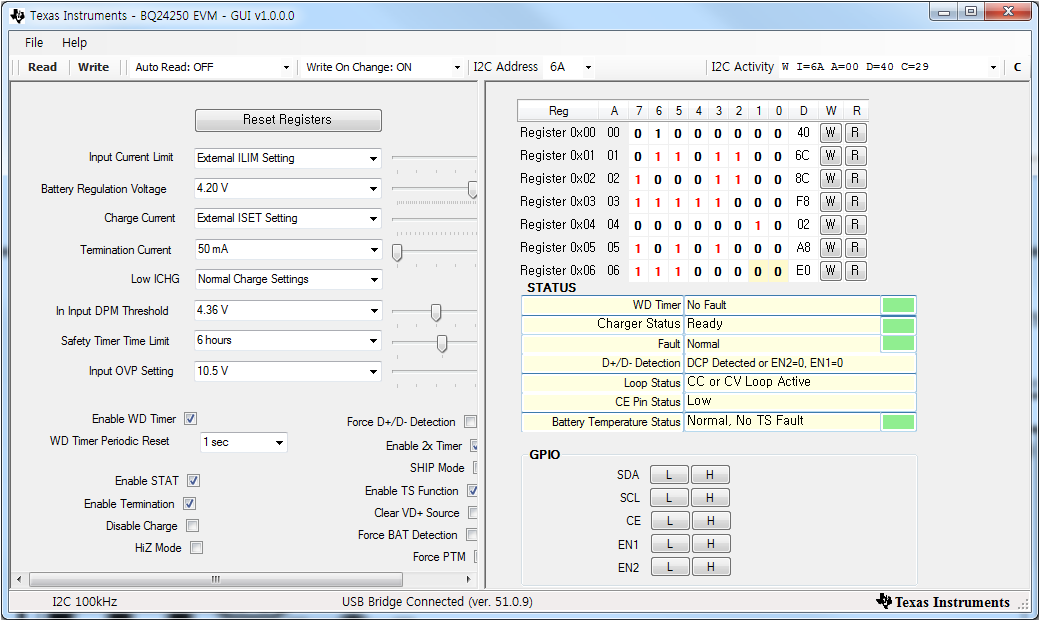Click the R button for Register 0x02
The width and height of the screenshot is (1040, 621).
point(856,178)
